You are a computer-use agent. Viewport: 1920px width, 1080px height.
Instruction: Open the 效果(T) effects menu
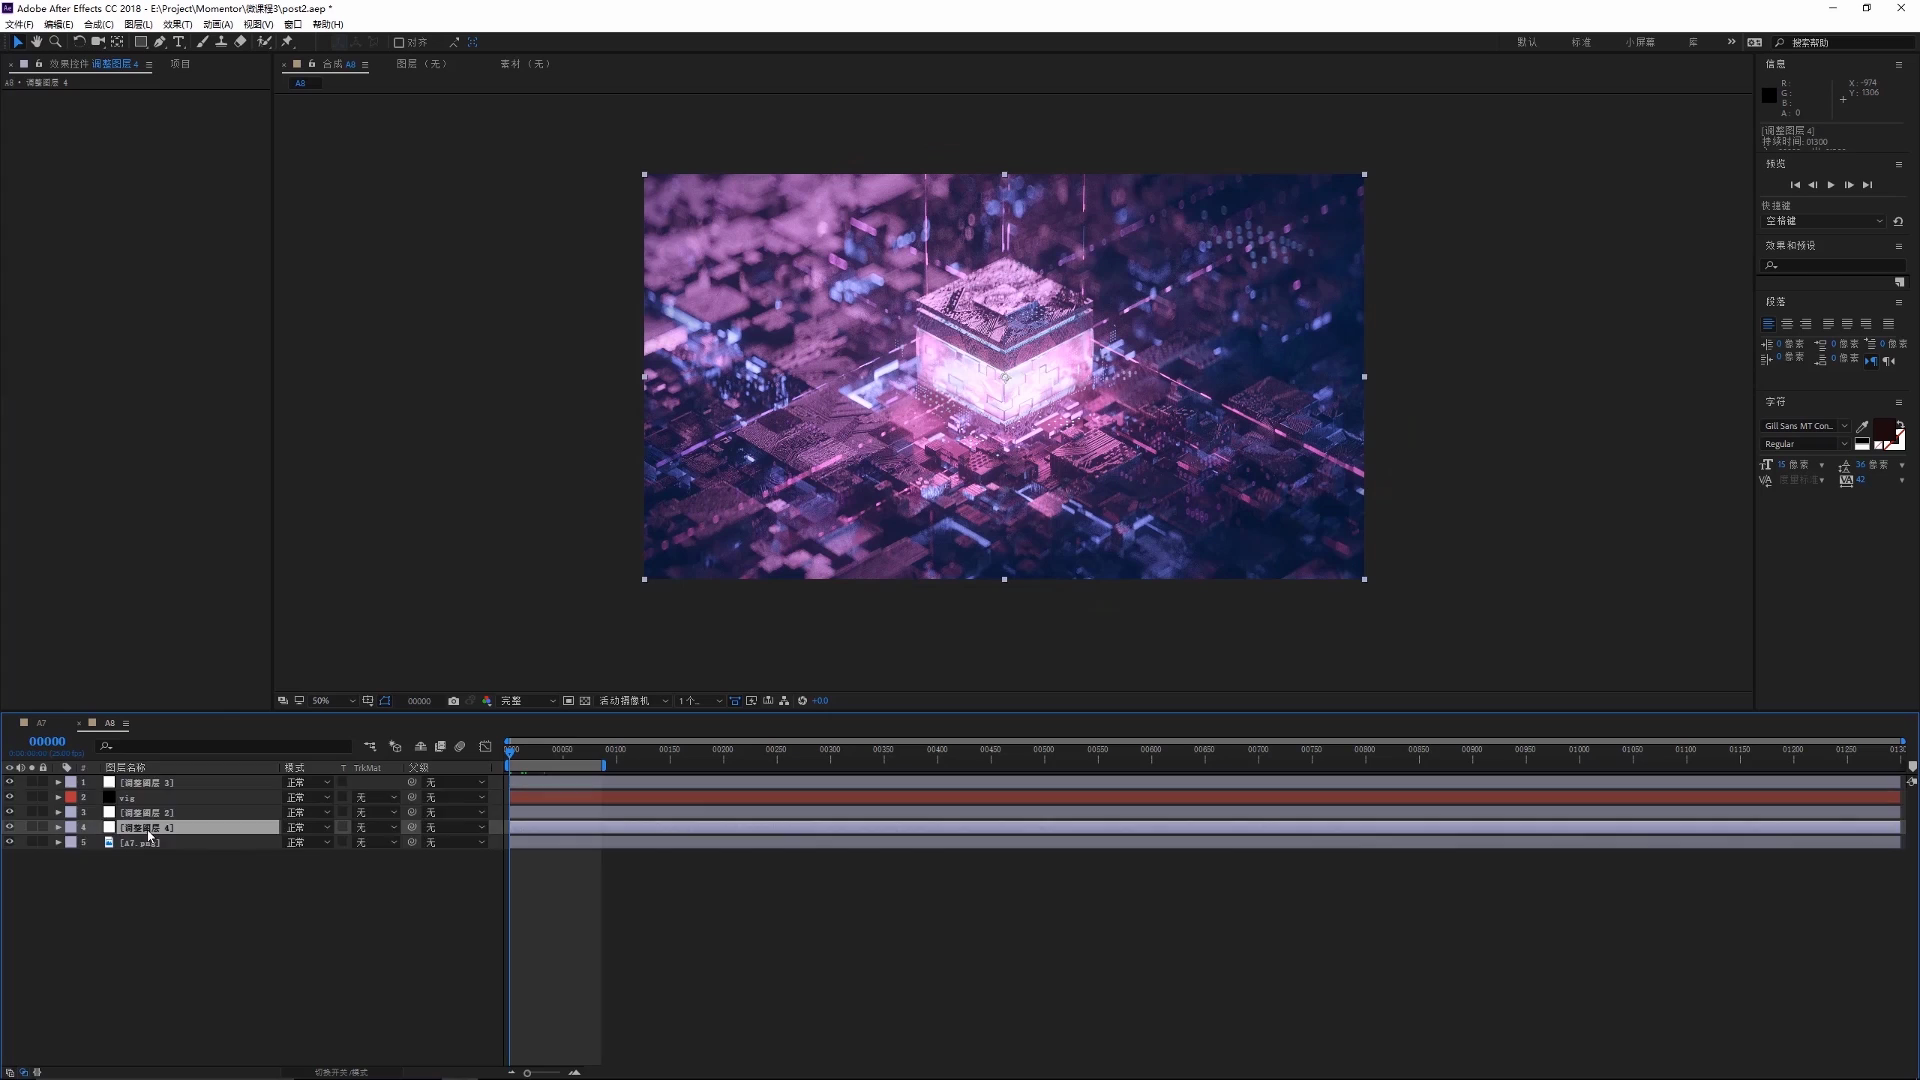click(x=177, y=24)
